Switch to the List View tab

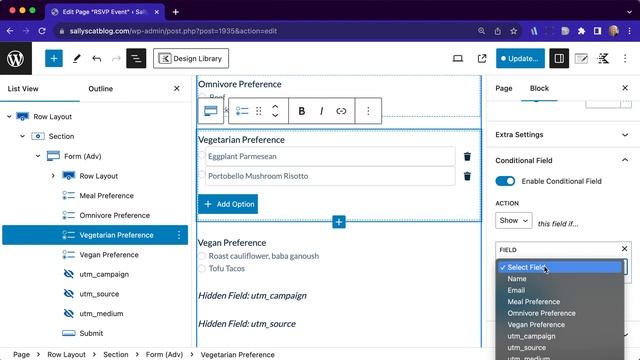tap(23, 89)
